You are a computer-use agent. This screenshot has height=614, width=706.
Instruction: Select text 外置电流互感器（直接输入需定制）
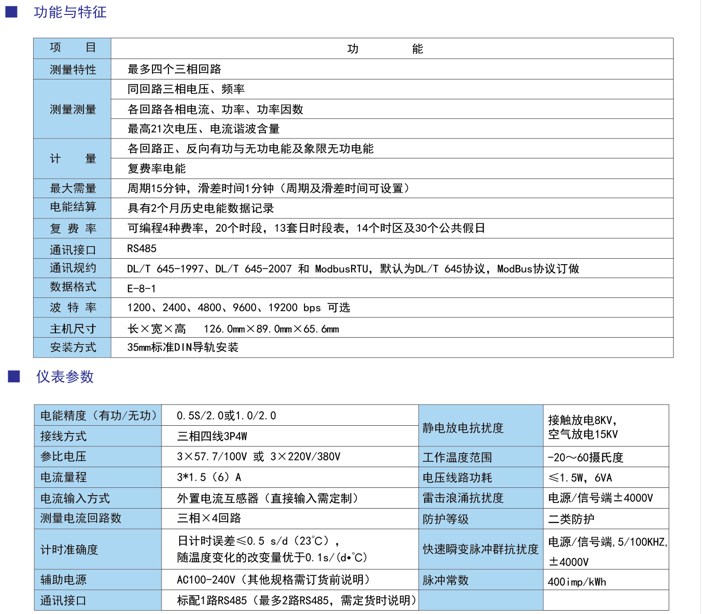pyautogui.click(x=267, y=498)
